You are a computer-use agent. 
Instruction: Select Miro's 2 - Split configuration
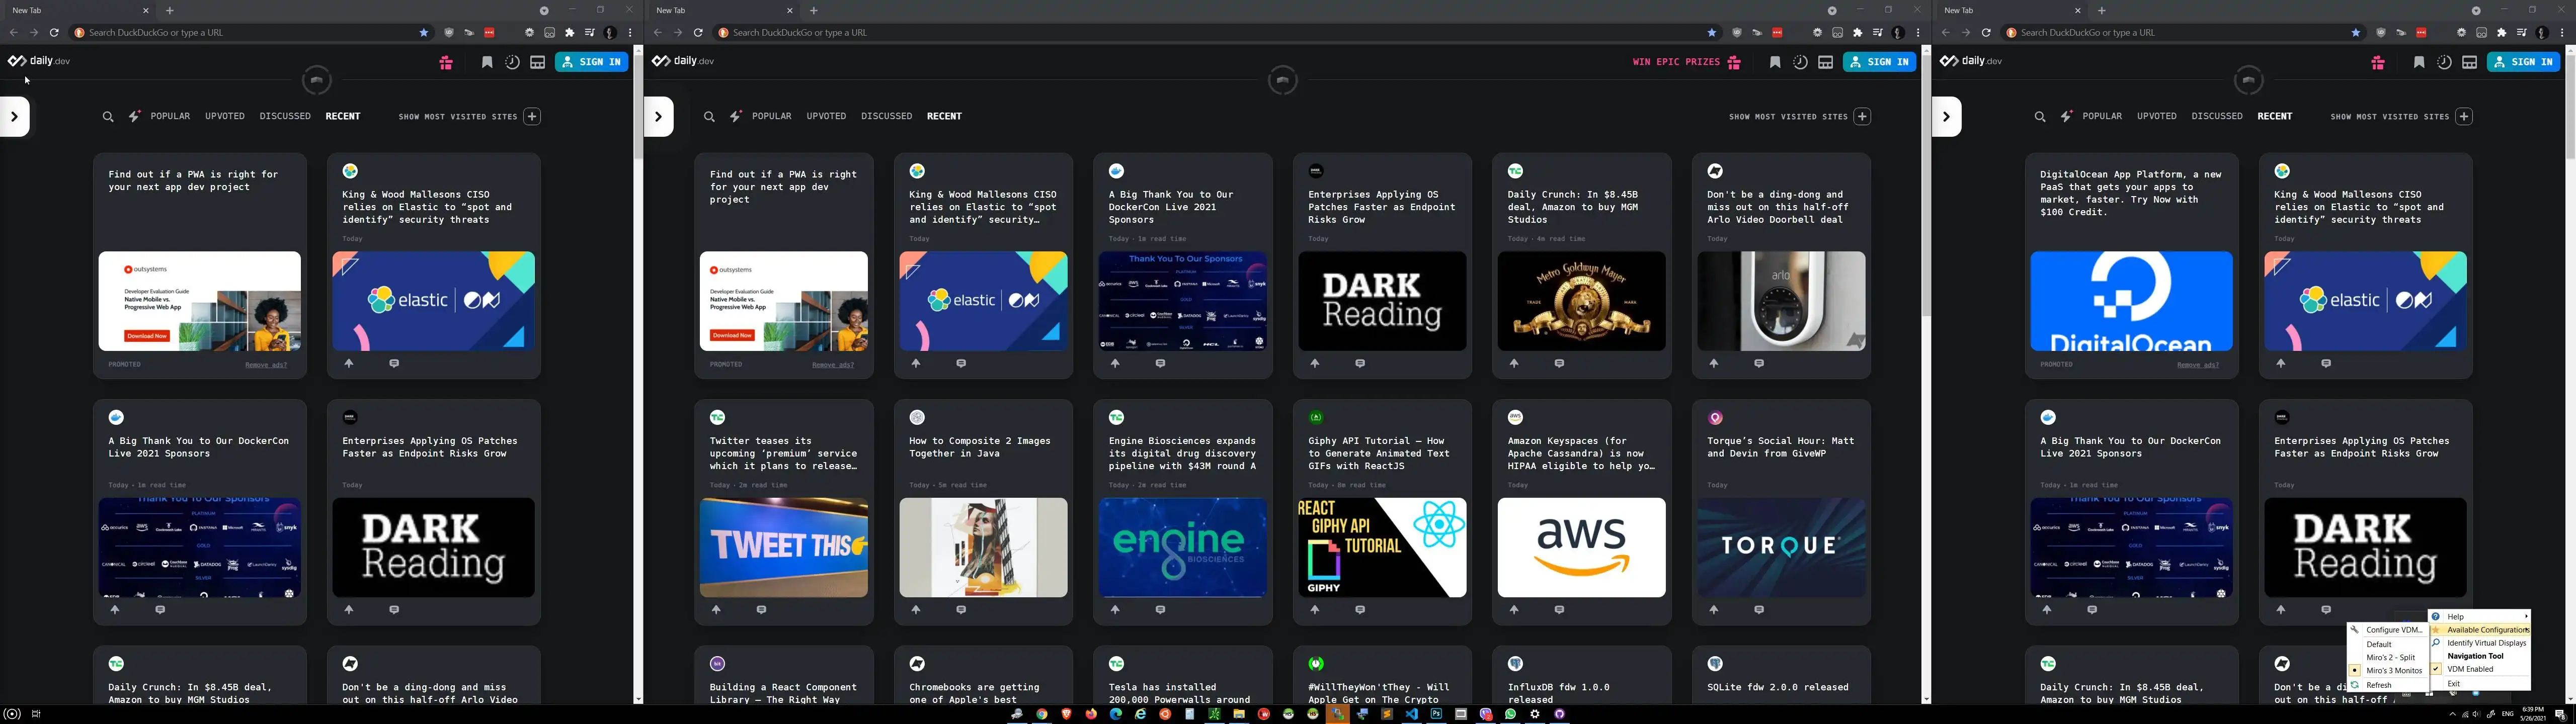[x=2390, y=657]
